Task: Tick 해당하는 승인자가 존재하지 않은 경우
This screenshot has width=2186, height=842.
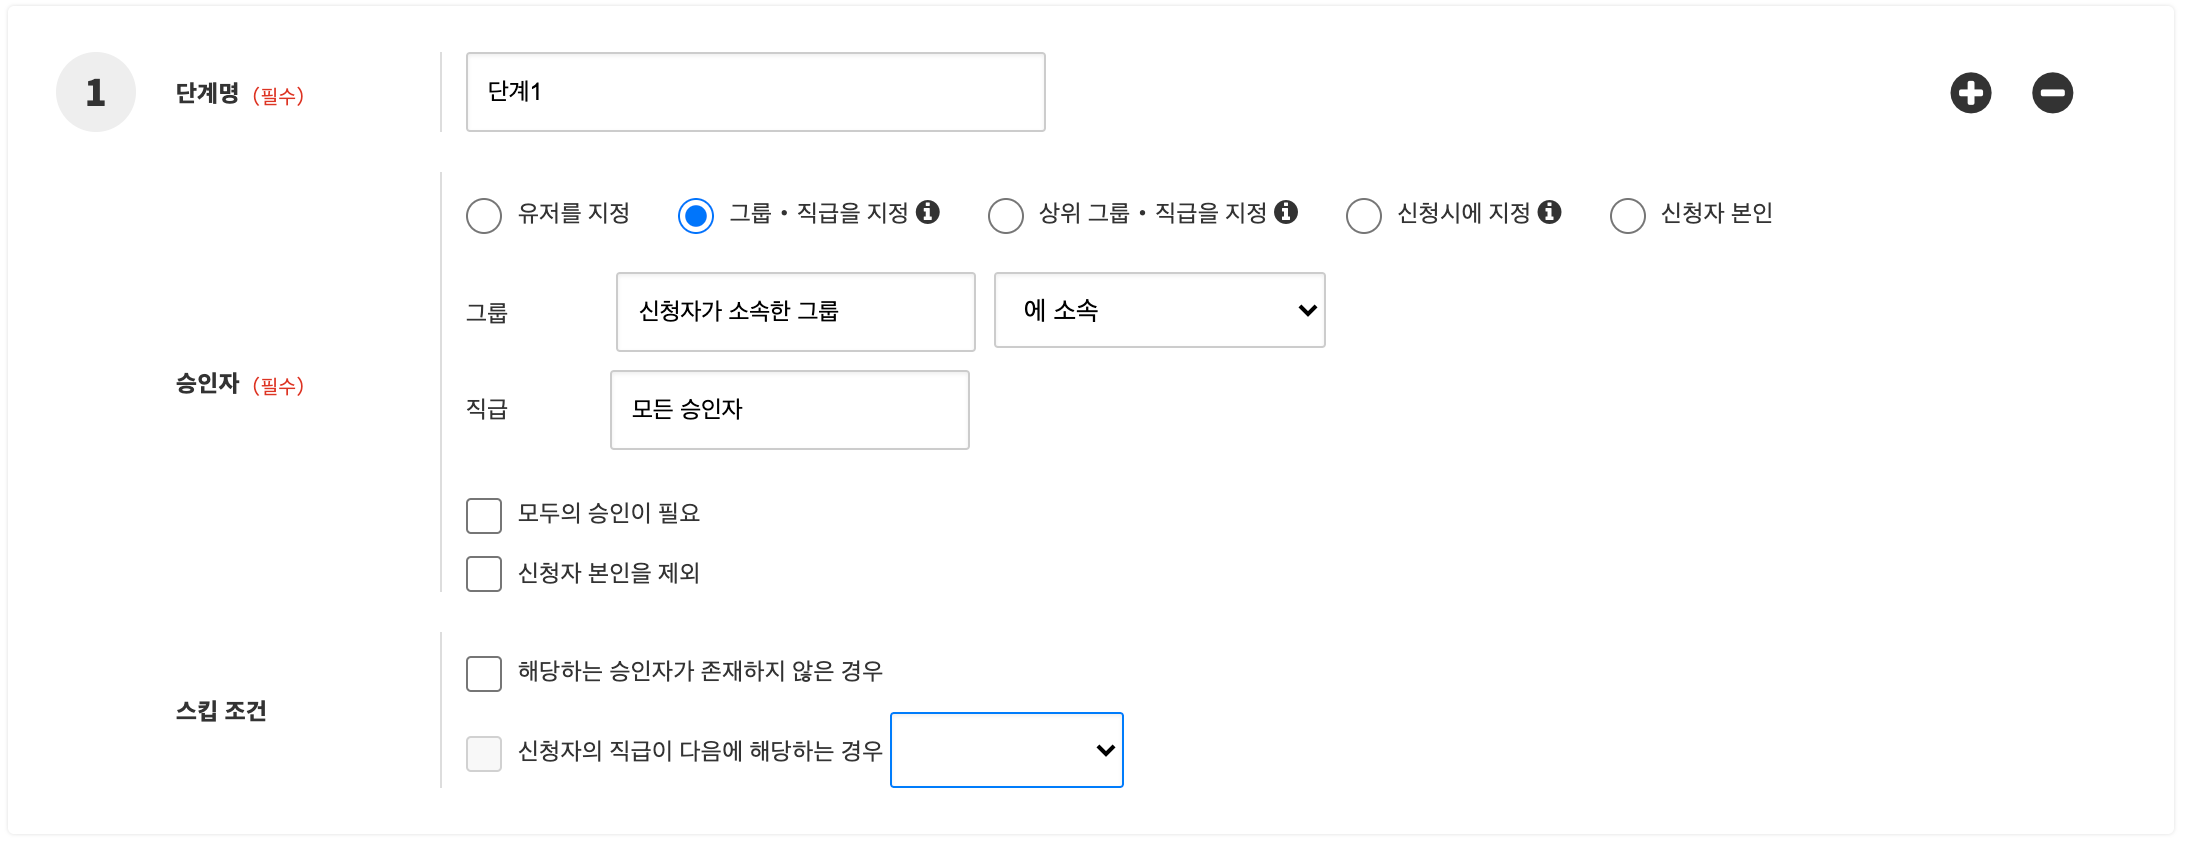Action: tap(484, 673)
